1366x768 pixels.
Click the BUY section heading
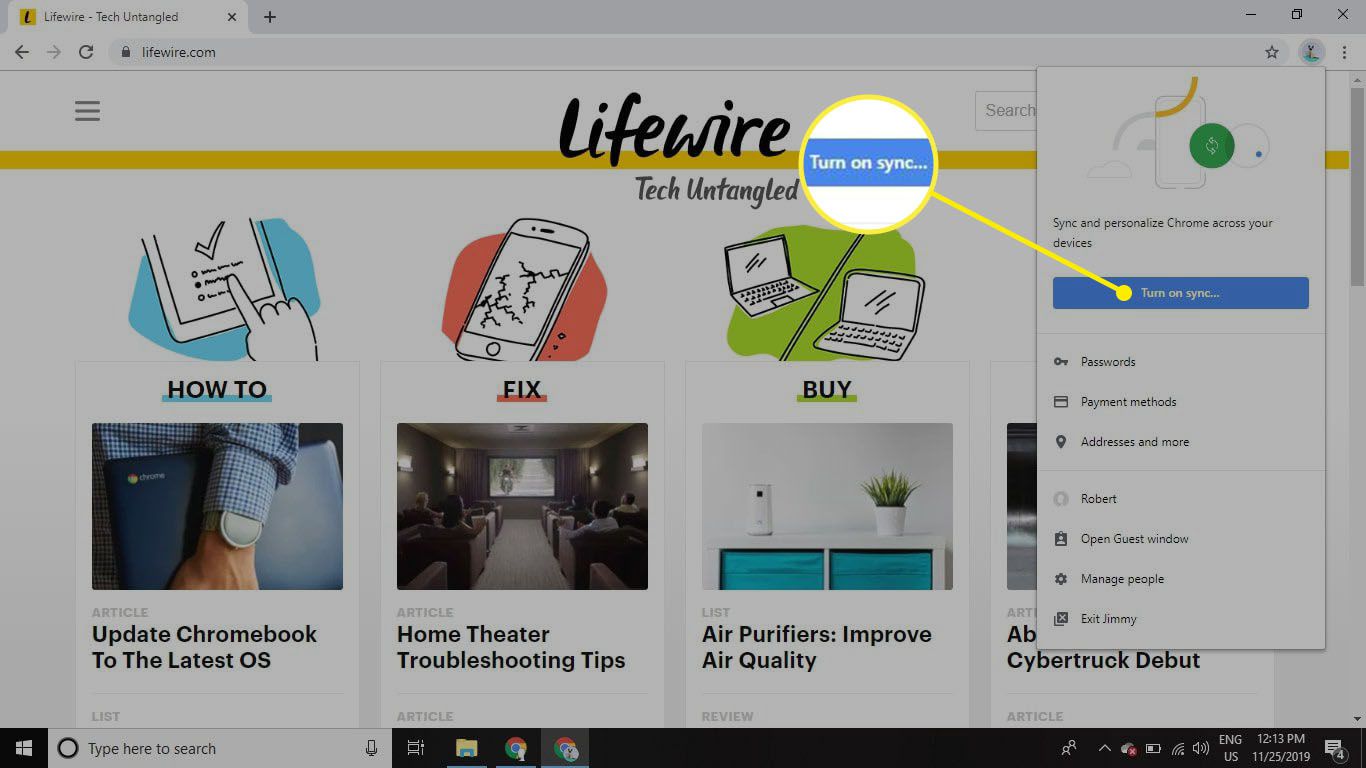tap(827, 389)
